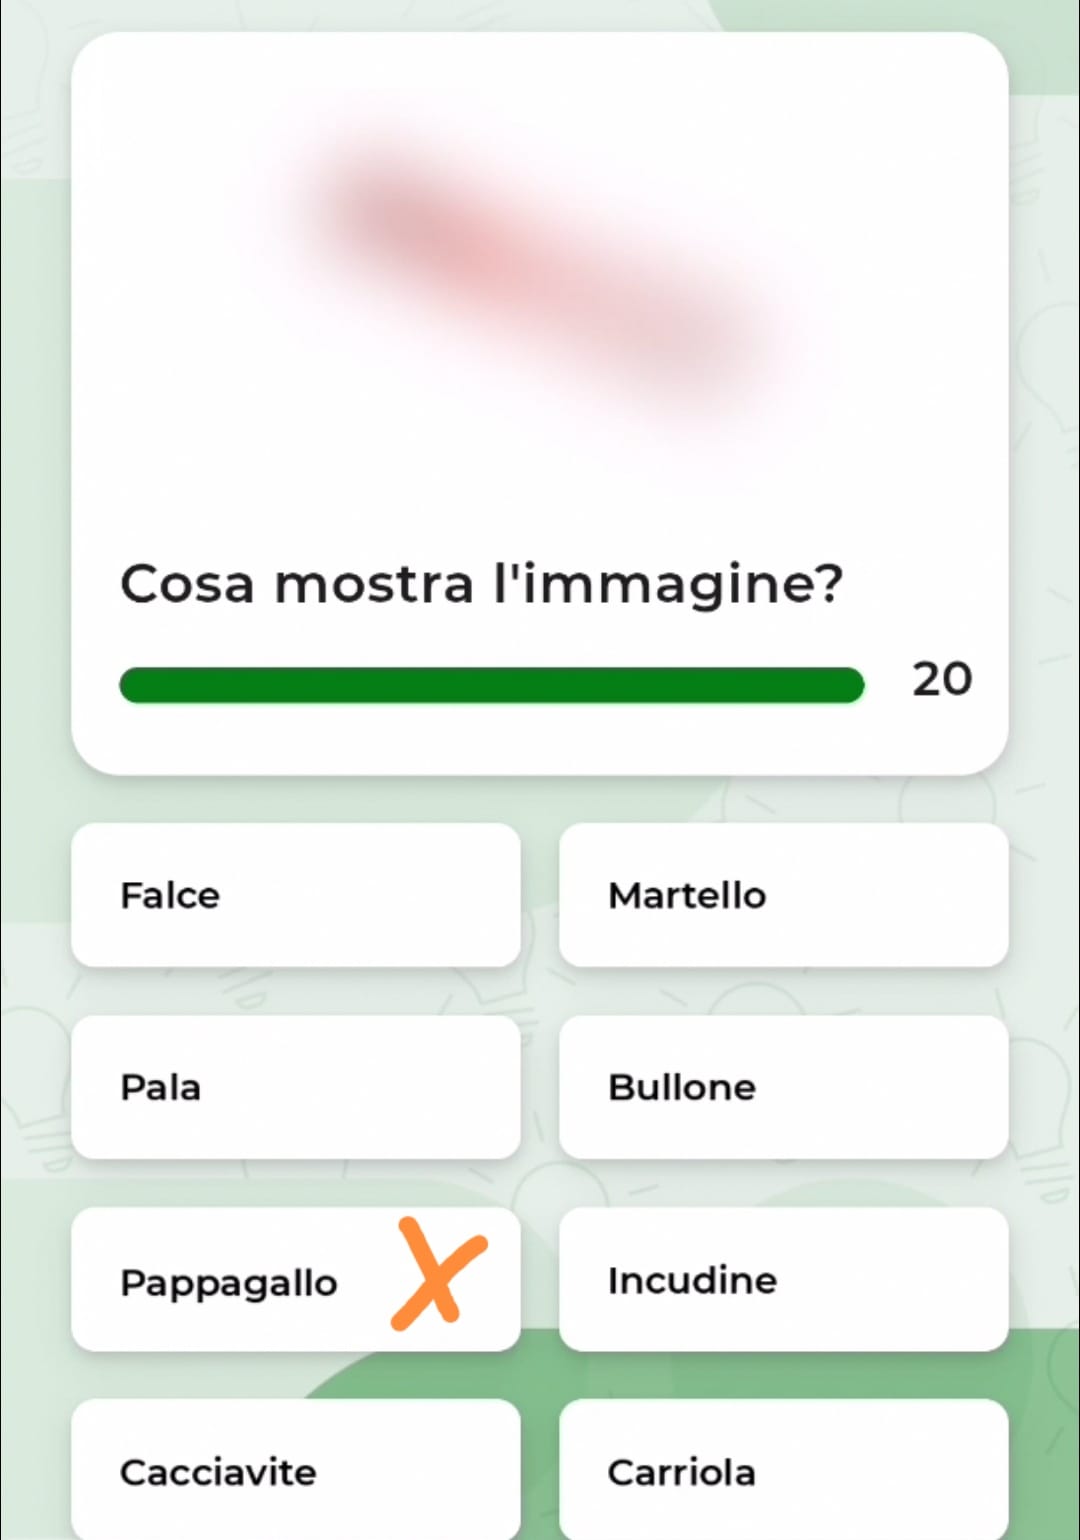The width and height of the screenshot is (1080, 1540).
Task: Select the Bullone answer button
Action: [783, 1087]
